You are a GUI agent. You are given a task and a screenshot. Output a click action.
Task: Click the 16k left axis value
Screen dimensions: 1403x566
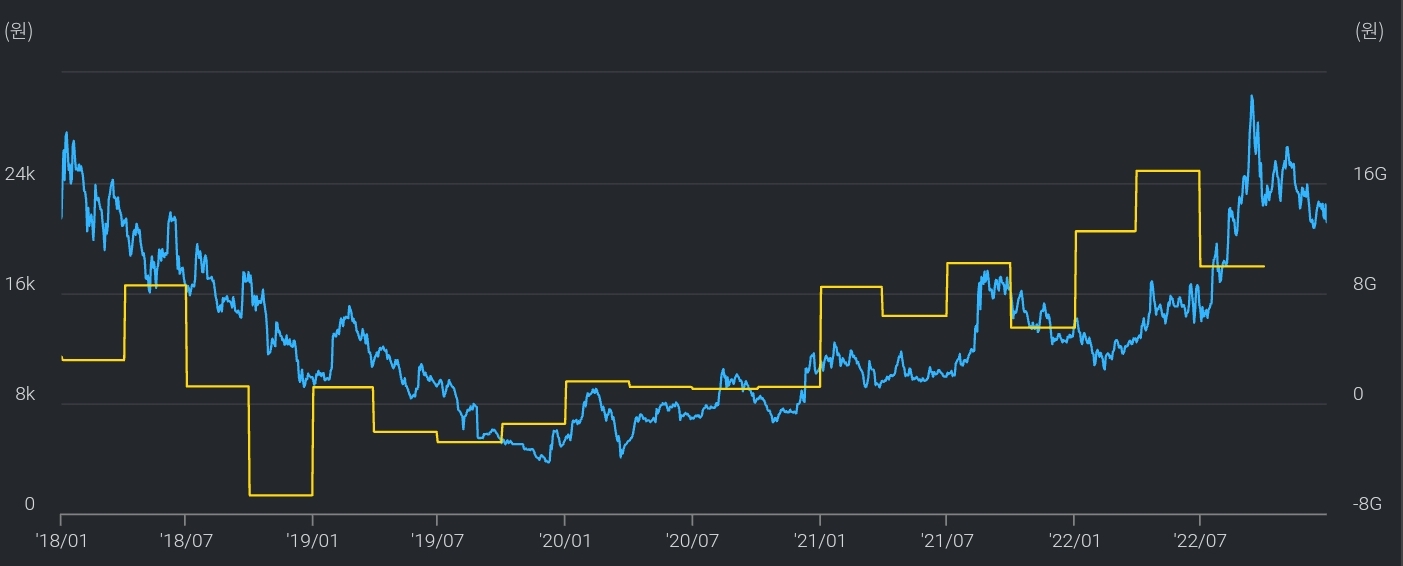[20, 285]
